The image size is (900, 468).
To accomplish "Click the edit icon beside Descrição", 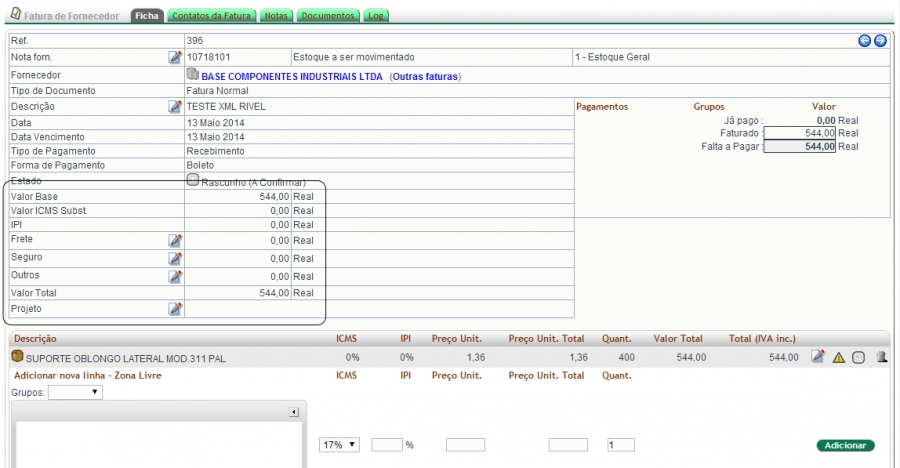I will 175,106.
